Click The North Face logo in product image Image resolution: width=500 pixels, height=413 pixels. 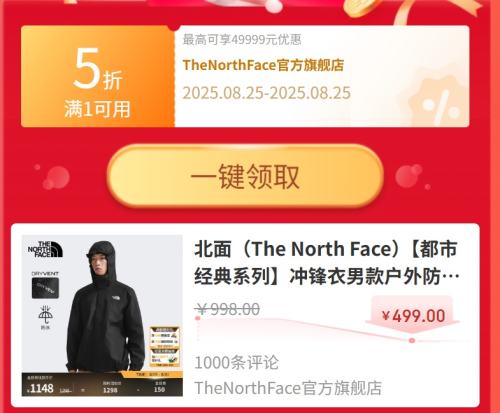coord(45,249)
